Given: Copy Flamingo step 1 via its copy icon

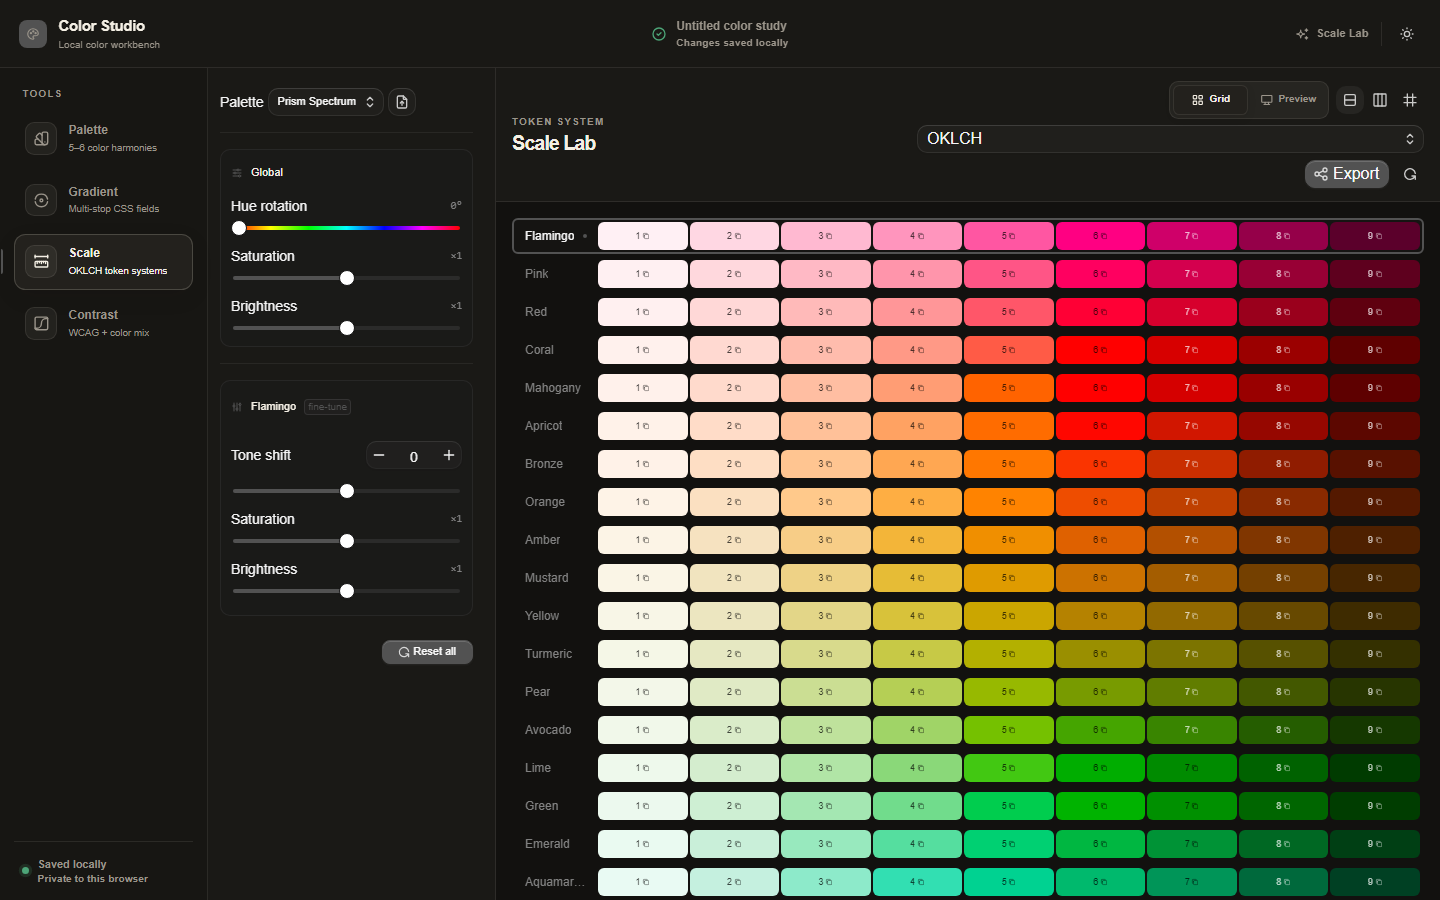Looking at the screenshot, I should pyautogui.click(x=646, y=236).
